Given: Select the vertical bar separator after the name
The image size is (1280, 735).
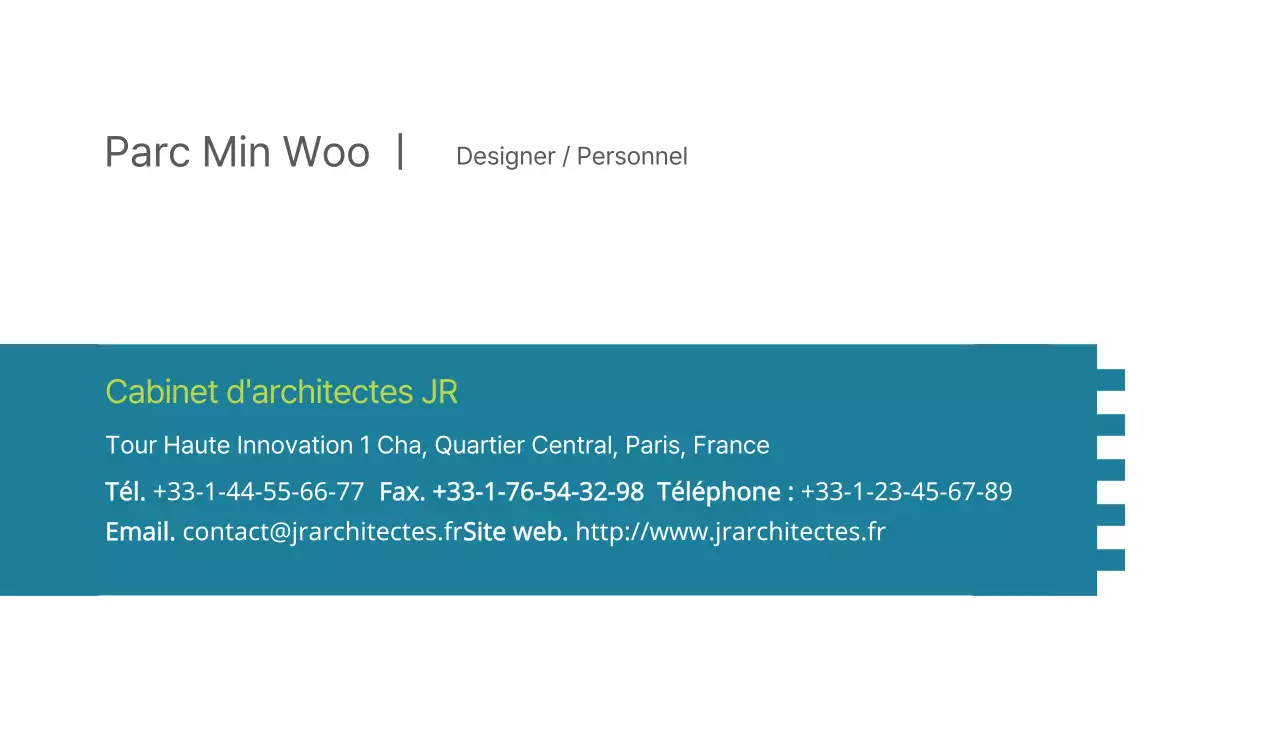Looking at the screenshot, I should click(x=400, y=152).
